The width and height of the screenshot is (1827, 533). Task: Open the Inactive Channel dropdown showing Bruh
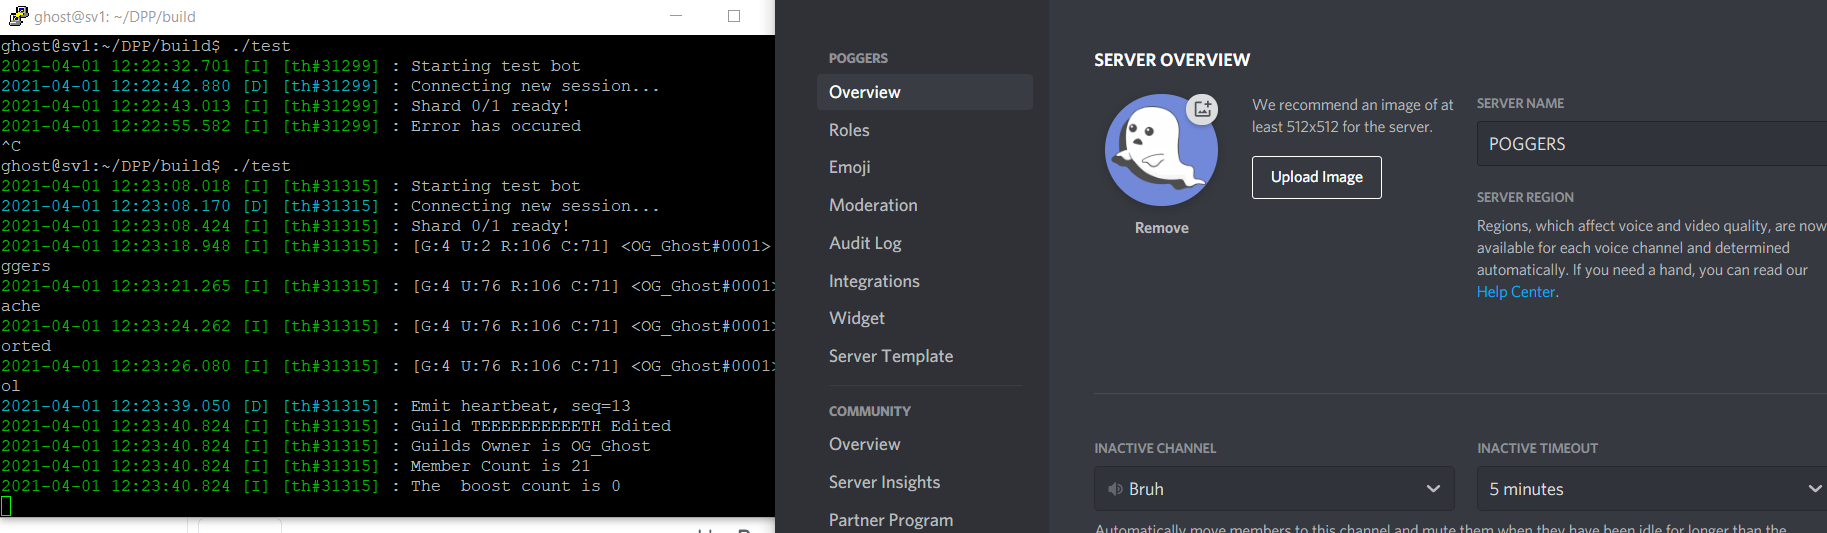coord(1274,489)
